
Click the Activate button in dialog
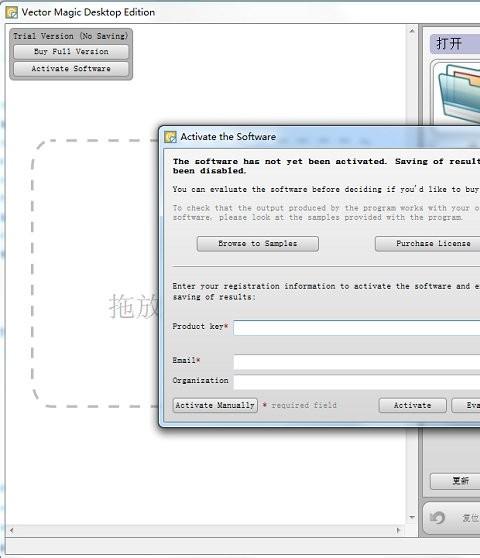(x=412, y=405)
